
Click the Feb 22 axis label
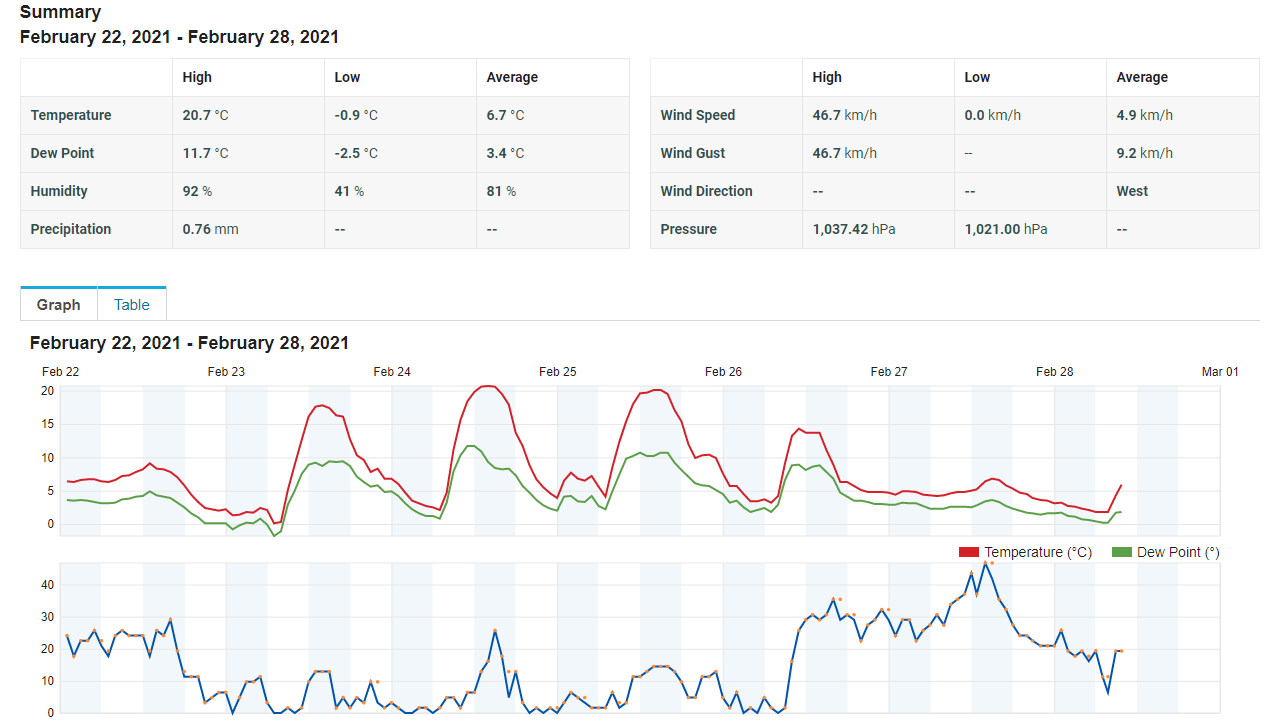coord(61,372)
